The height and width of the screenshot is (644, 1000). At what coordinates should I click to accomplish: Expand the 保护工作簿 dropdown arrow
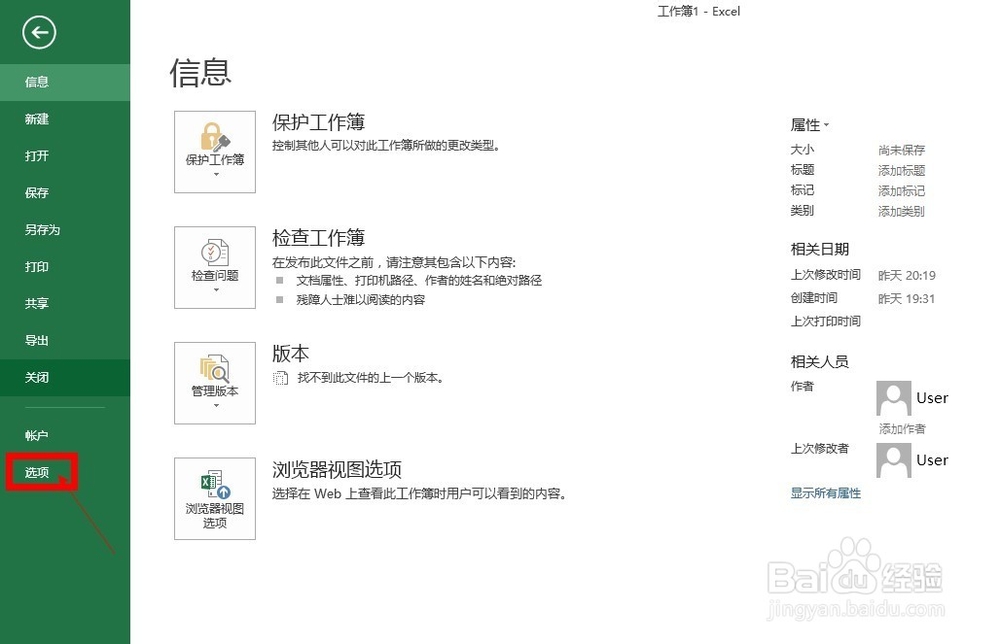tap(214, 176)
